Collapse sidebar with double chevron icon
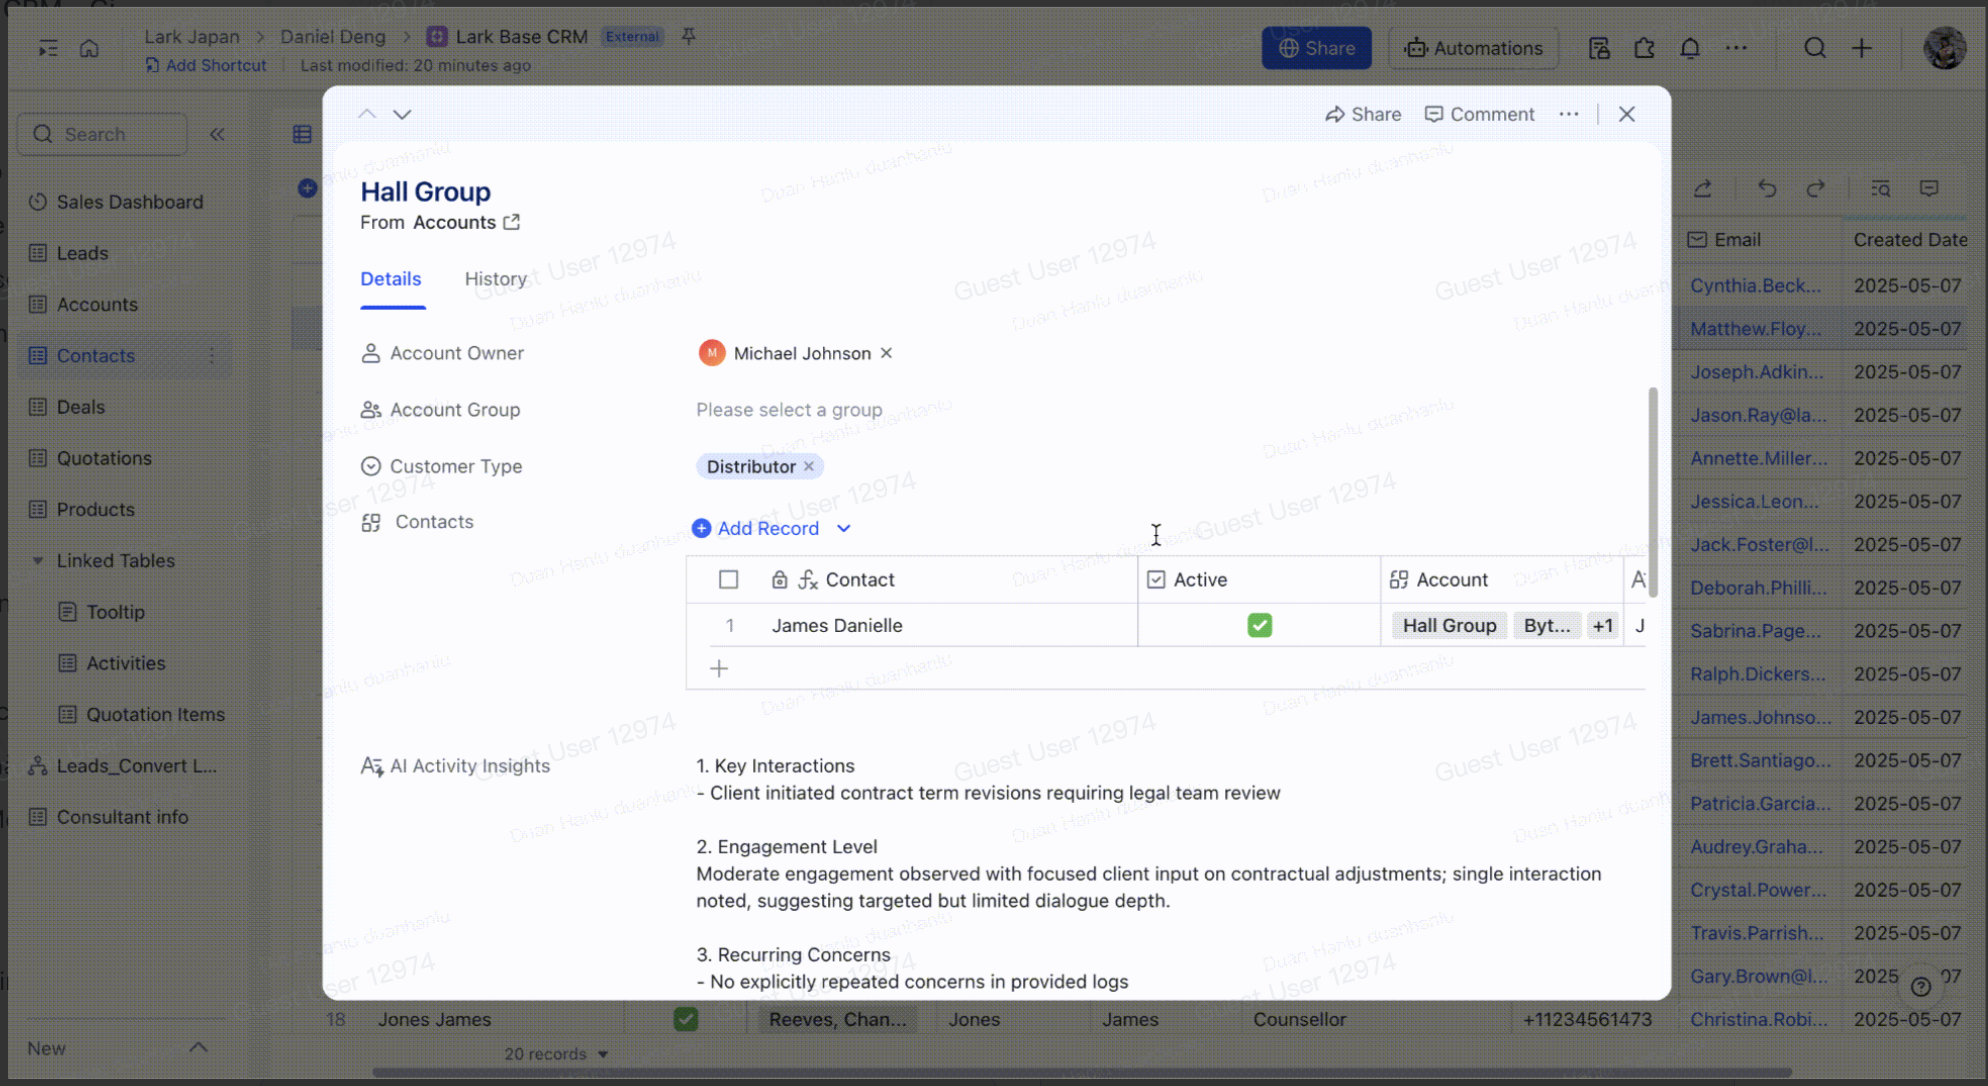The image size is (1988, 1086). 217,134
